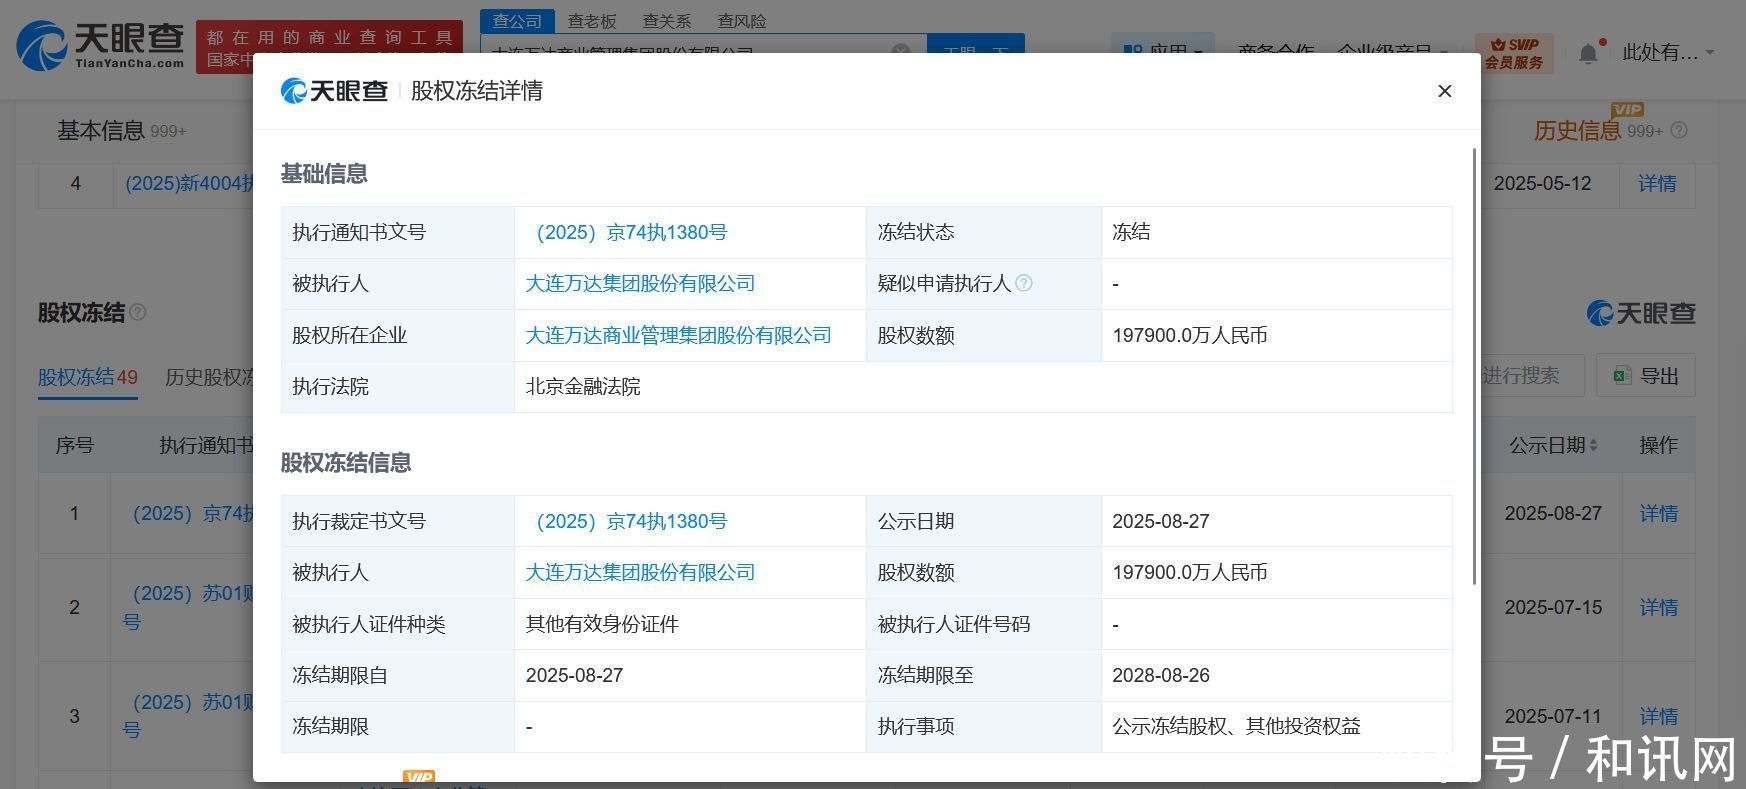Screen dimensions: 1746x789
Task: Open 大连万达集团股份有限公司 under 基础信息 被执行人
Action: 641,284
